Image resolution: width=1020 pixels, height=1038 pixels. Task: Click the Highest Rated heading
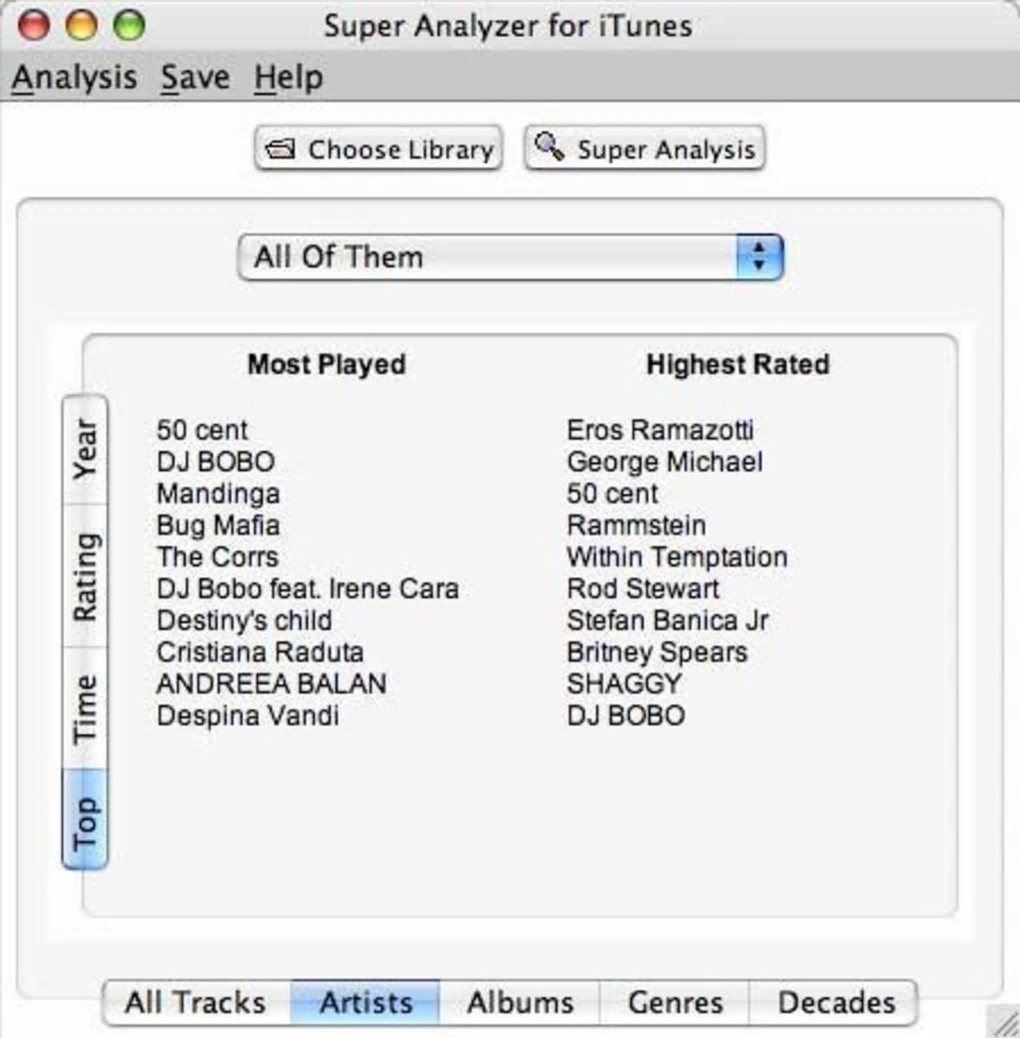(737, 365)
